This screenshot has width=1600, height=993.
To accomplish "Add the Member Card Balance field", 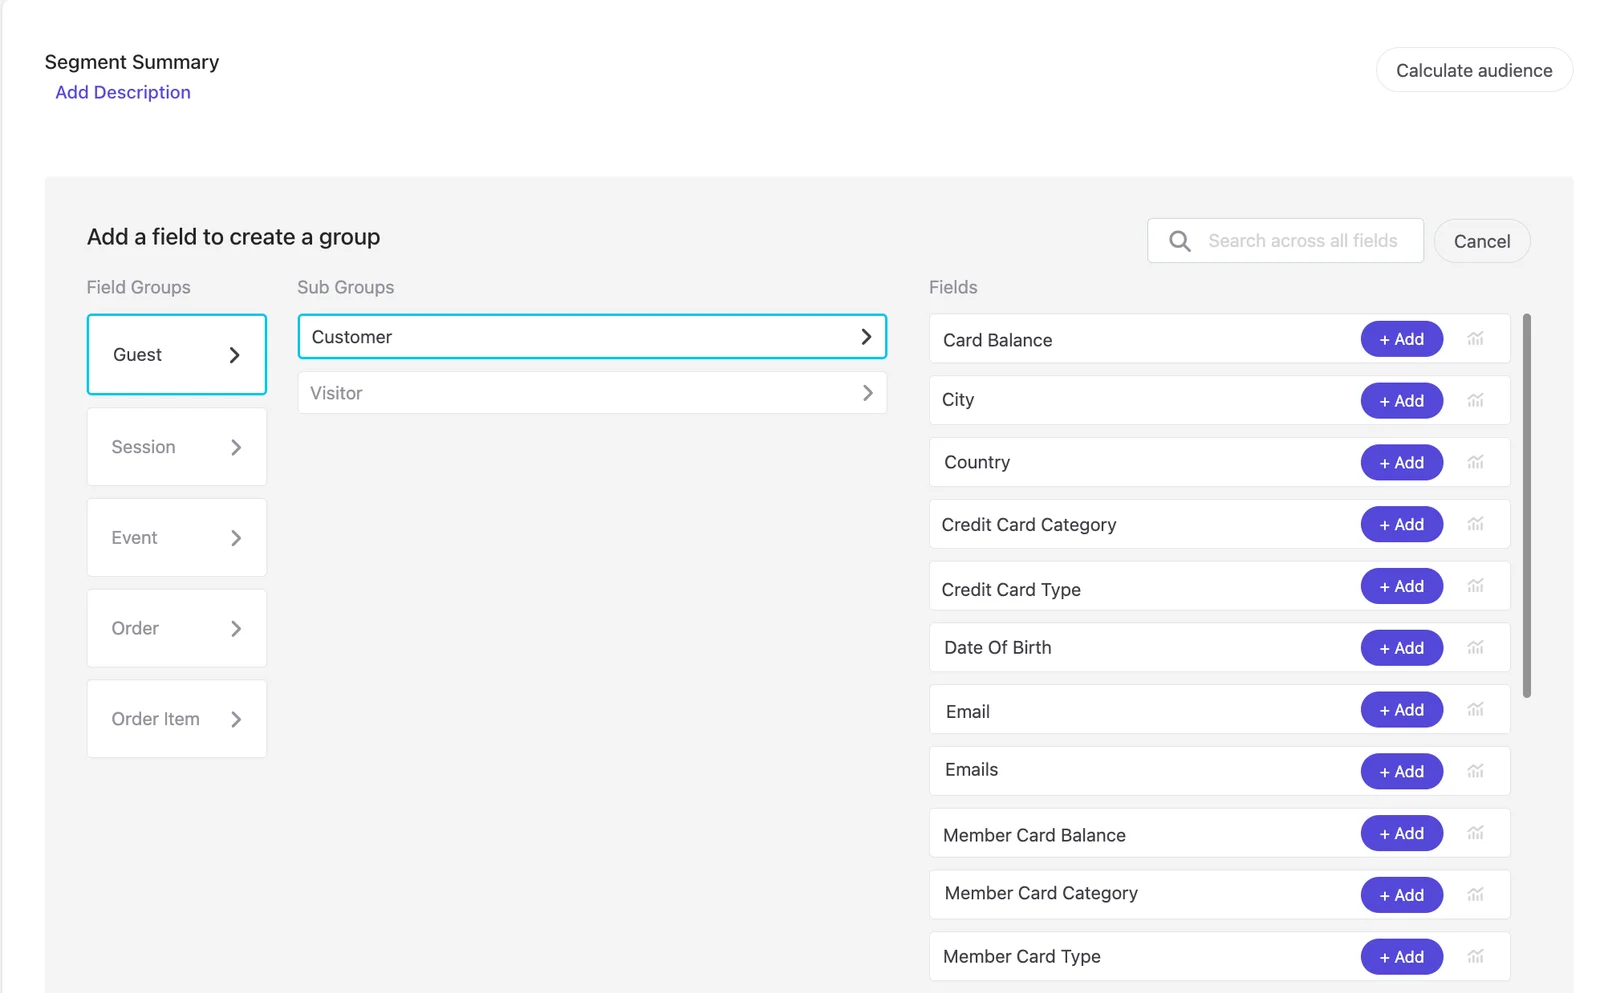I will pyautogui.click(x=1401, y=833).
